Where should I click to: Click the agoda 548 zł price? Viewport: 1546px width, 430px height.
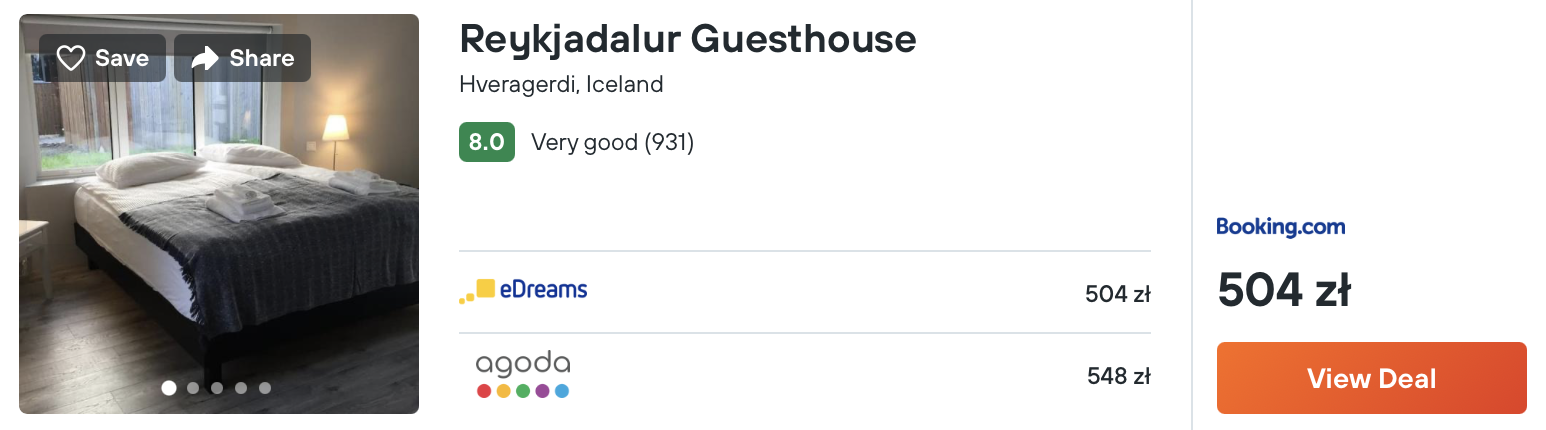[1119, 376]
